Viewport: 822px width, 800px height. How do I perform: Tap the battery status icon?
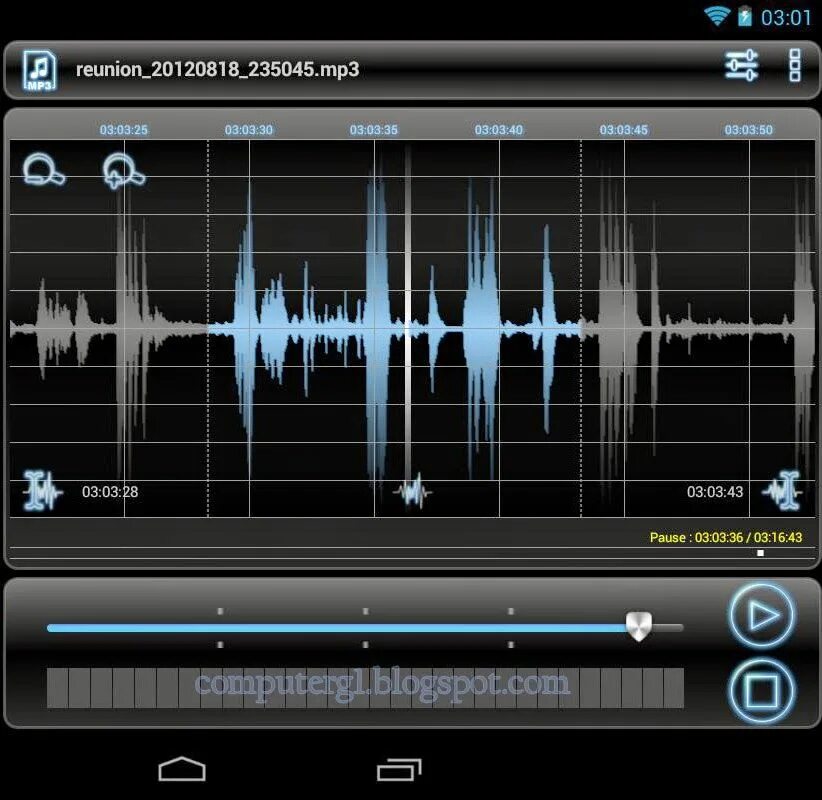tap(744, 16)
